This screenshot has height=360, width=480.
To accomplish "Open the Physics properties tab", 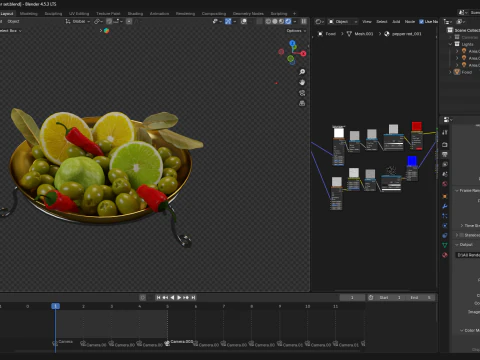I will [x=445, y=226].
